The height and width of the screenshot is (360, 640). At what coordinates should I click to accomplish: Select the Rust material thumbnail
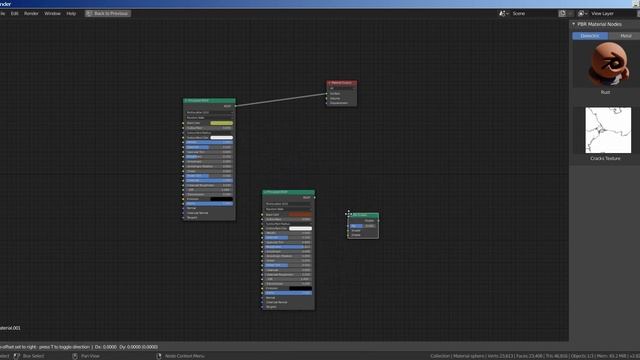(608, 64)
